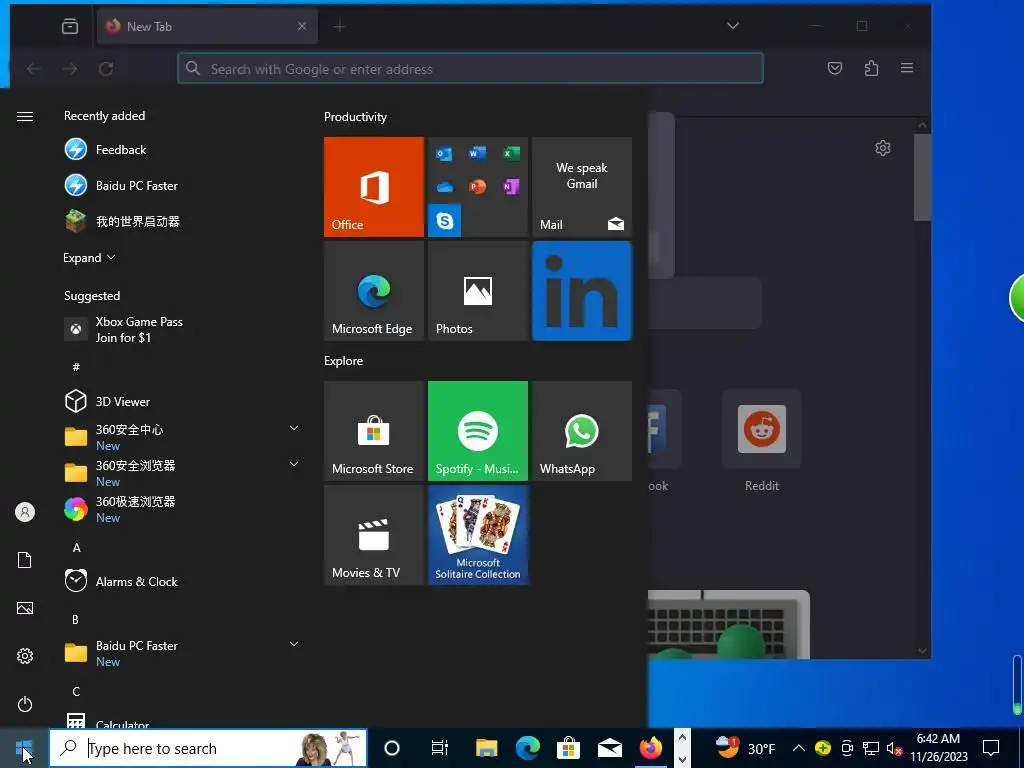Screen dimensions: 1024x768
Task: Open the Action Center notifications
Action: pyautogui.click(x=991, y=748)
